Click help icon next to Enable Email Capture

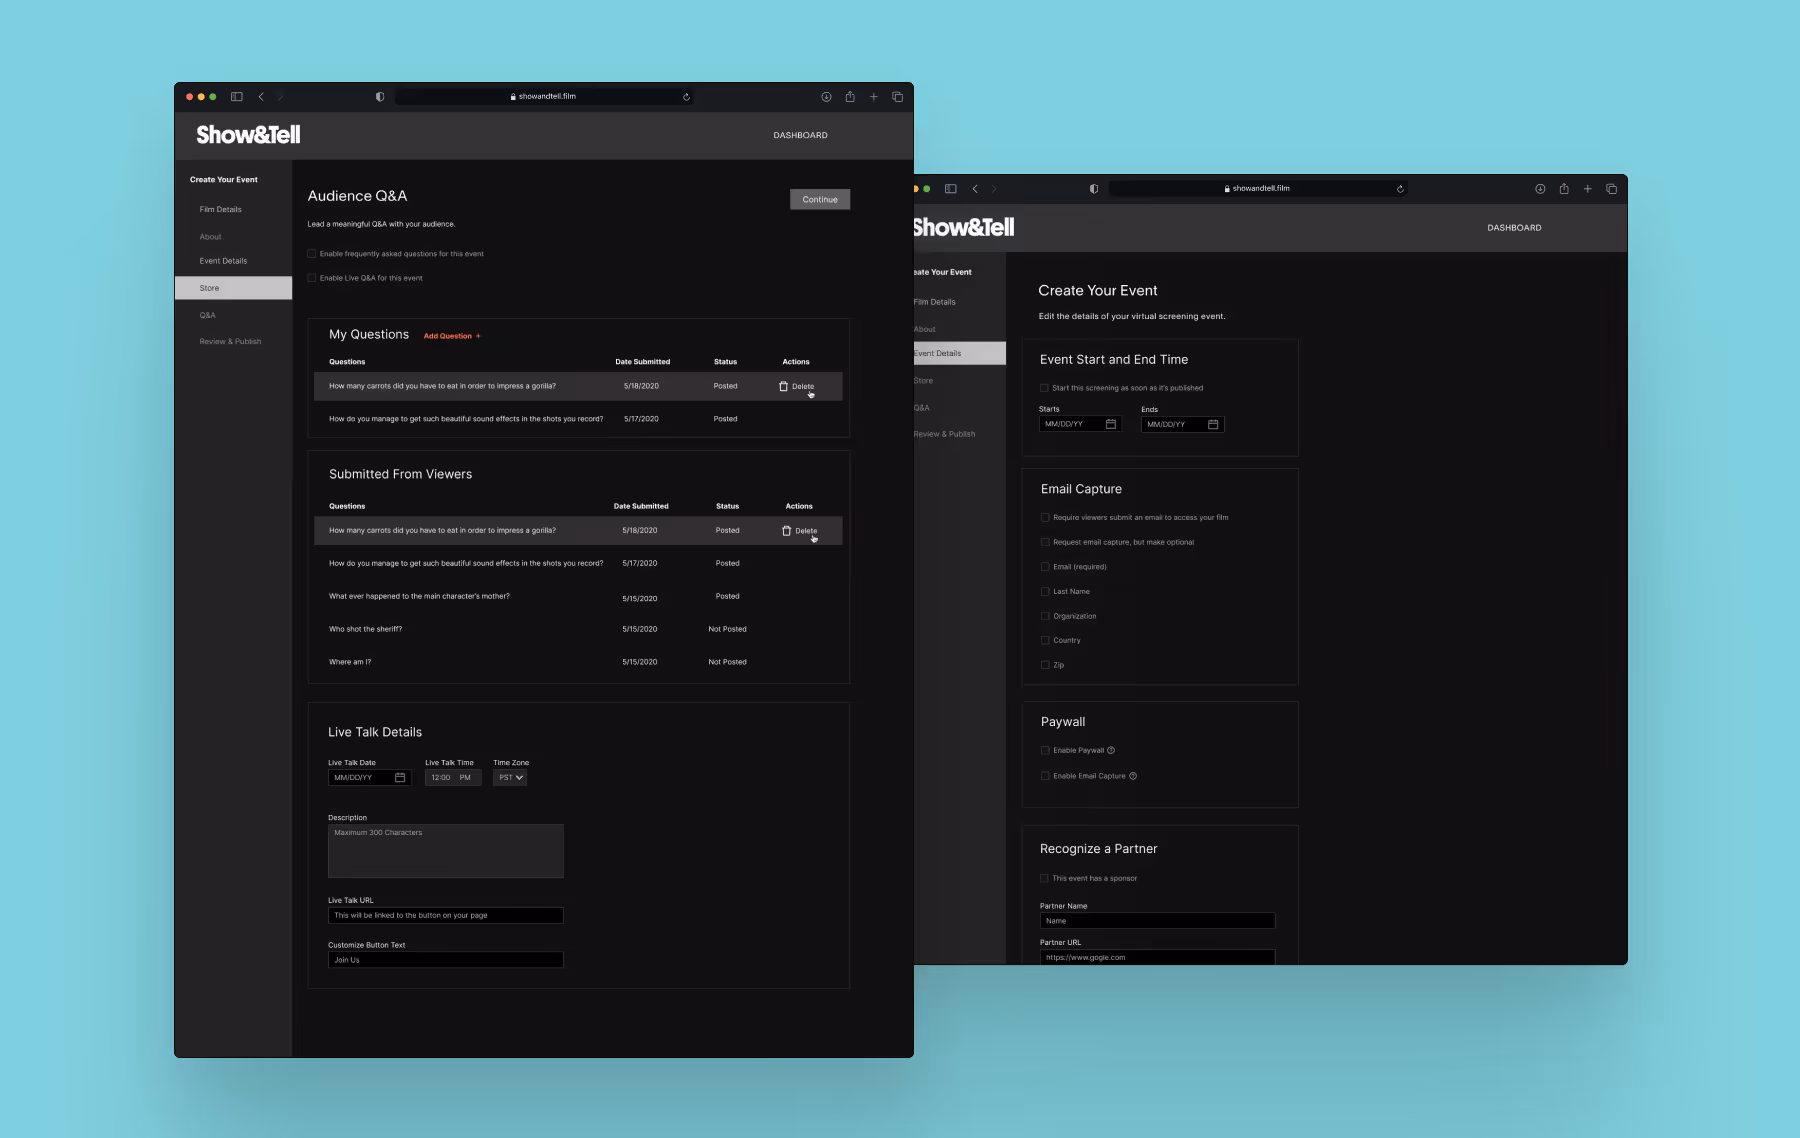(x=1133, y=776)
